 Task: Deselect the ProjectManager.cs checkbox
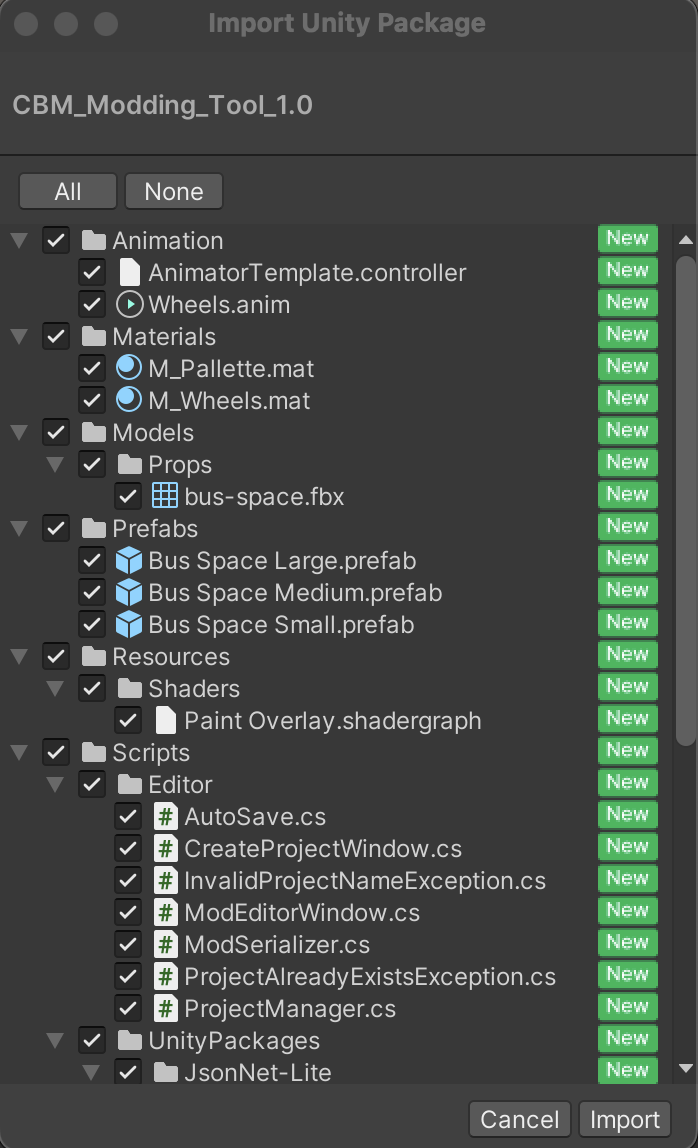pyautogui.click(x=128, y=1008)
